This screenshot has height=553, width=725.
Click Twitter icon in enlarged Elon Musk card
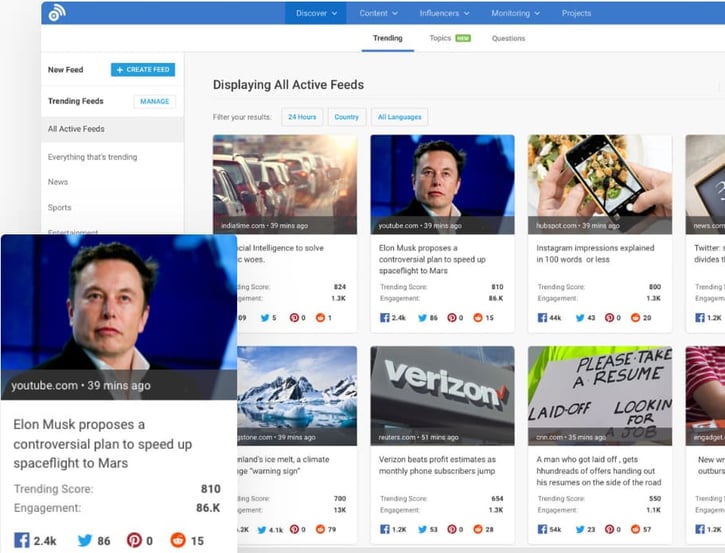tap(85, 540)
